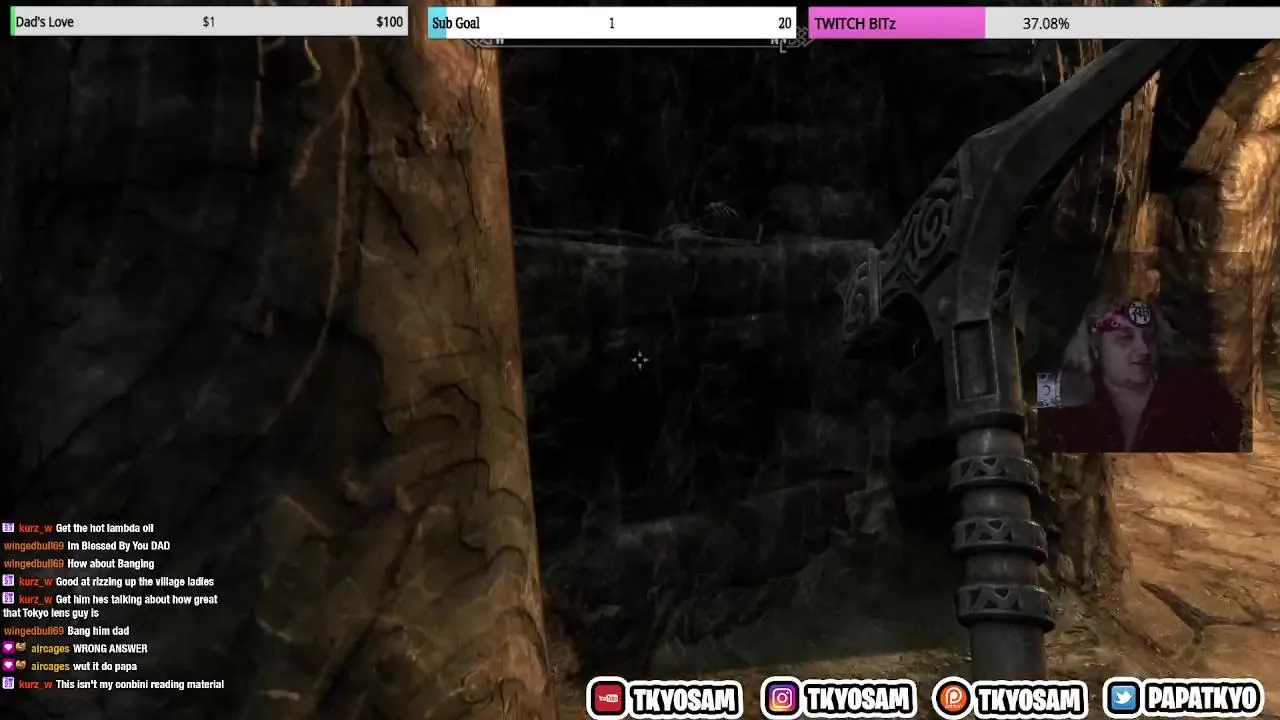
Task: Click the YouTube logo icon
Action: tap(607, 698)
